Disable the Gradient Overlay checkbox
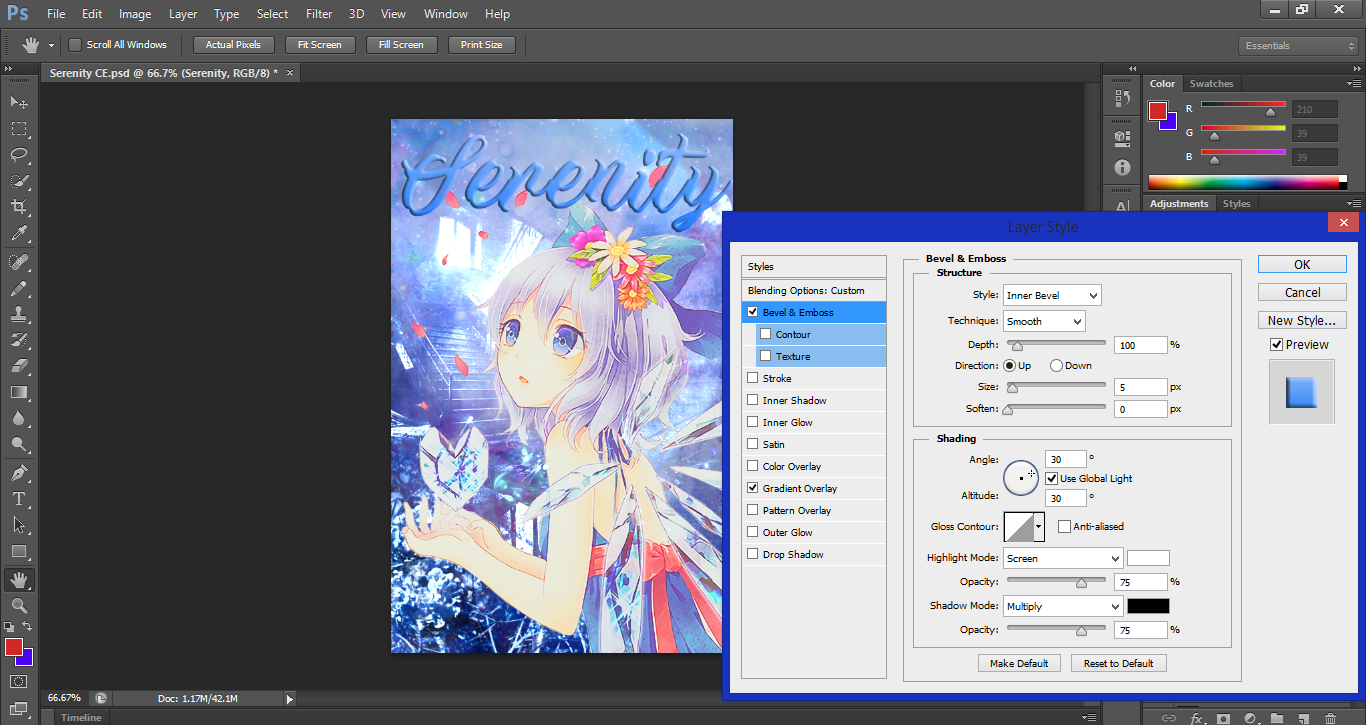This screenshot has width=1366, height=725. pos(753,488)
